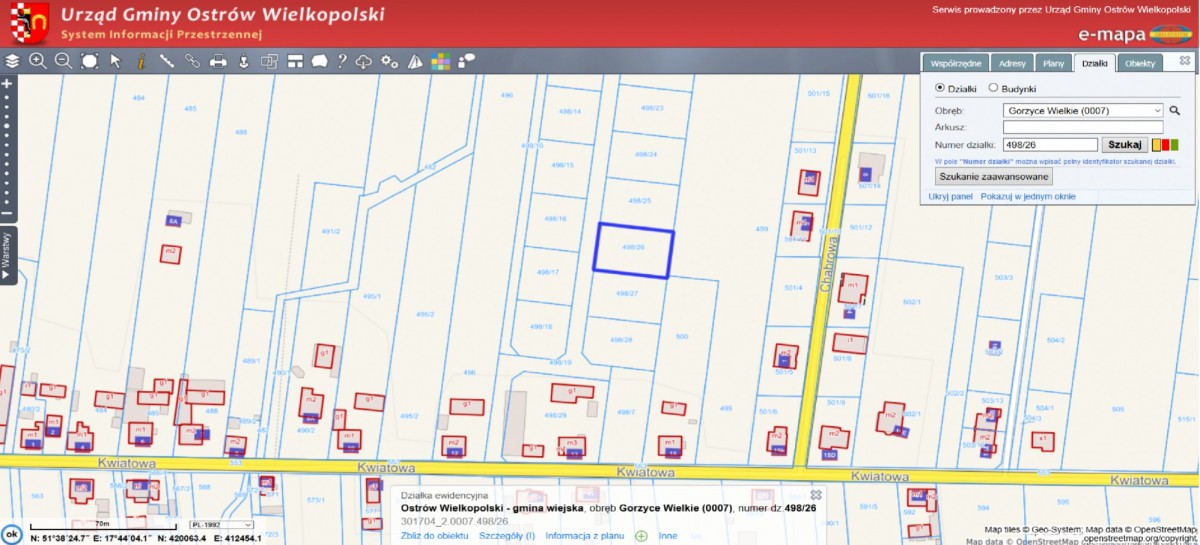Viewport: 1200px width, 545px height.
Task: Click the Ukryj panel link
Action: 950,197
